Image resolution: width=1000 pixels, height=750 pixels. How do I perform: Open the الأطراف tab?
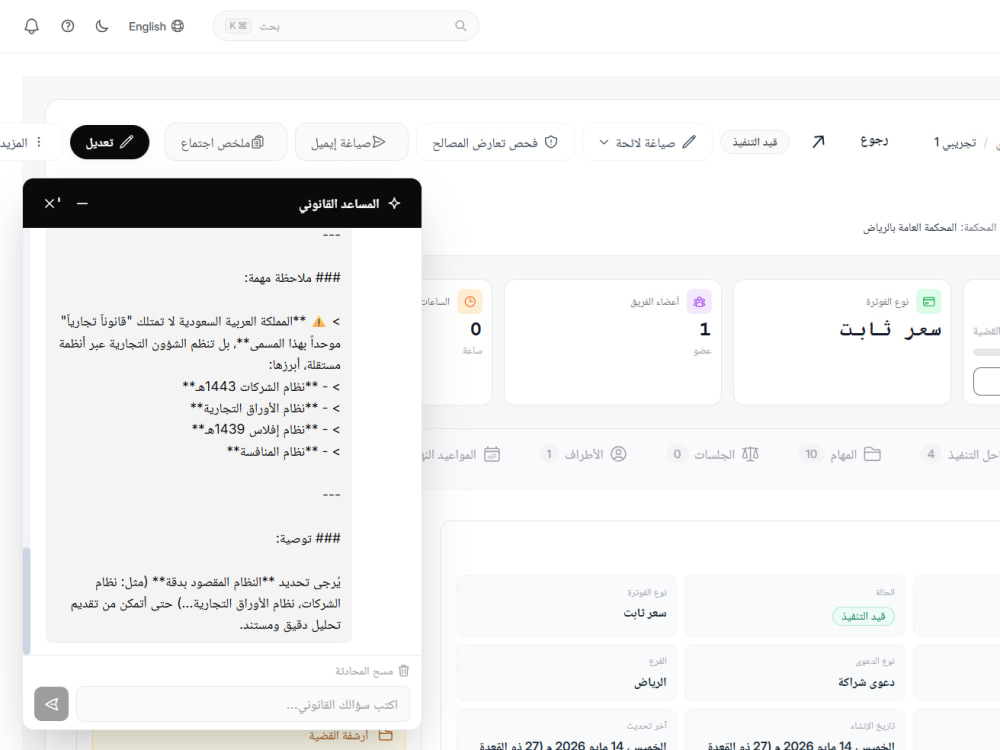tap(583, 455)
